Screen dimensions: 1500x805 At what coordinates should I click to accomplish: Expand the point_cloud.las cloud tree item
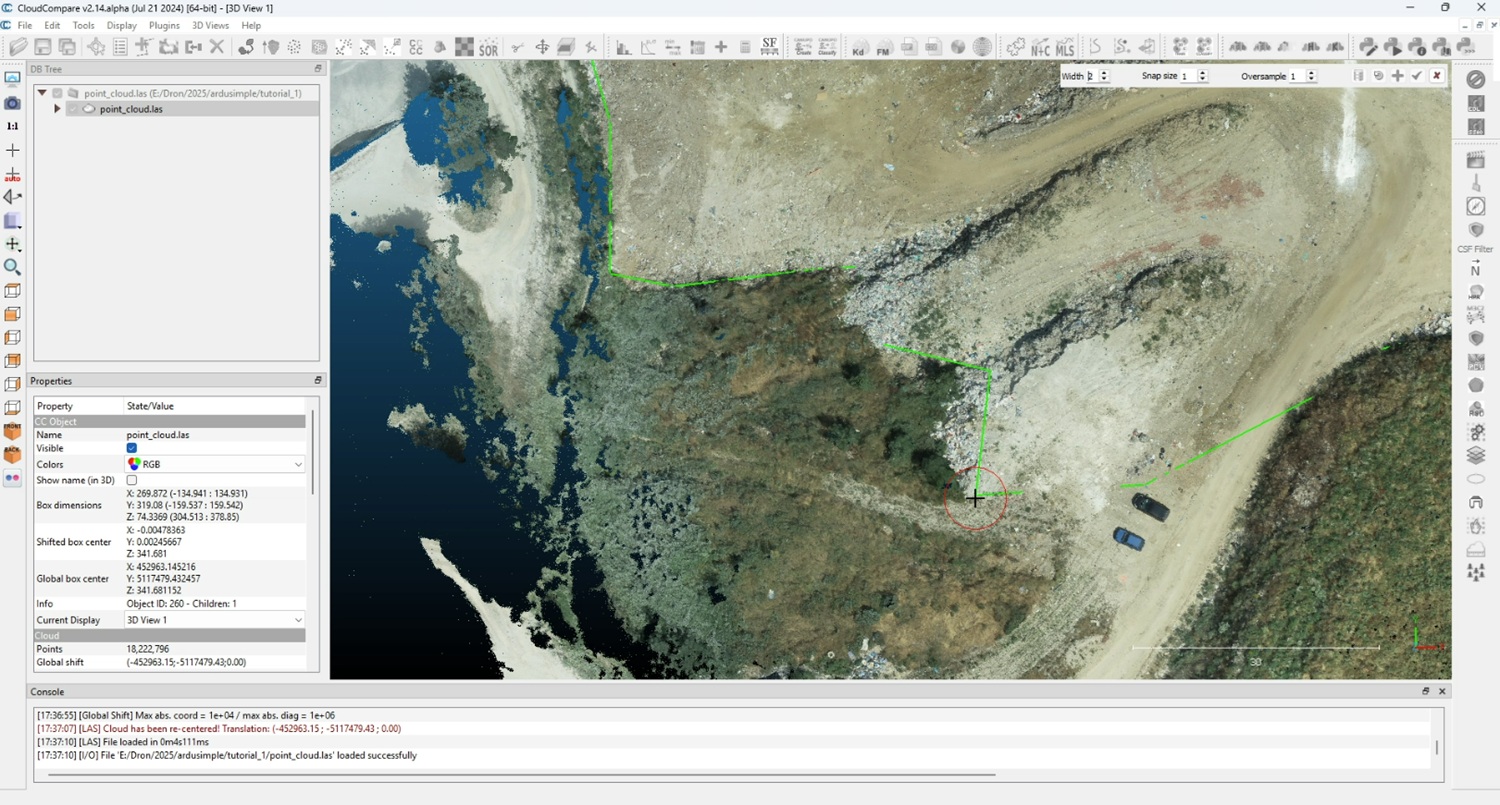point(57,109)
